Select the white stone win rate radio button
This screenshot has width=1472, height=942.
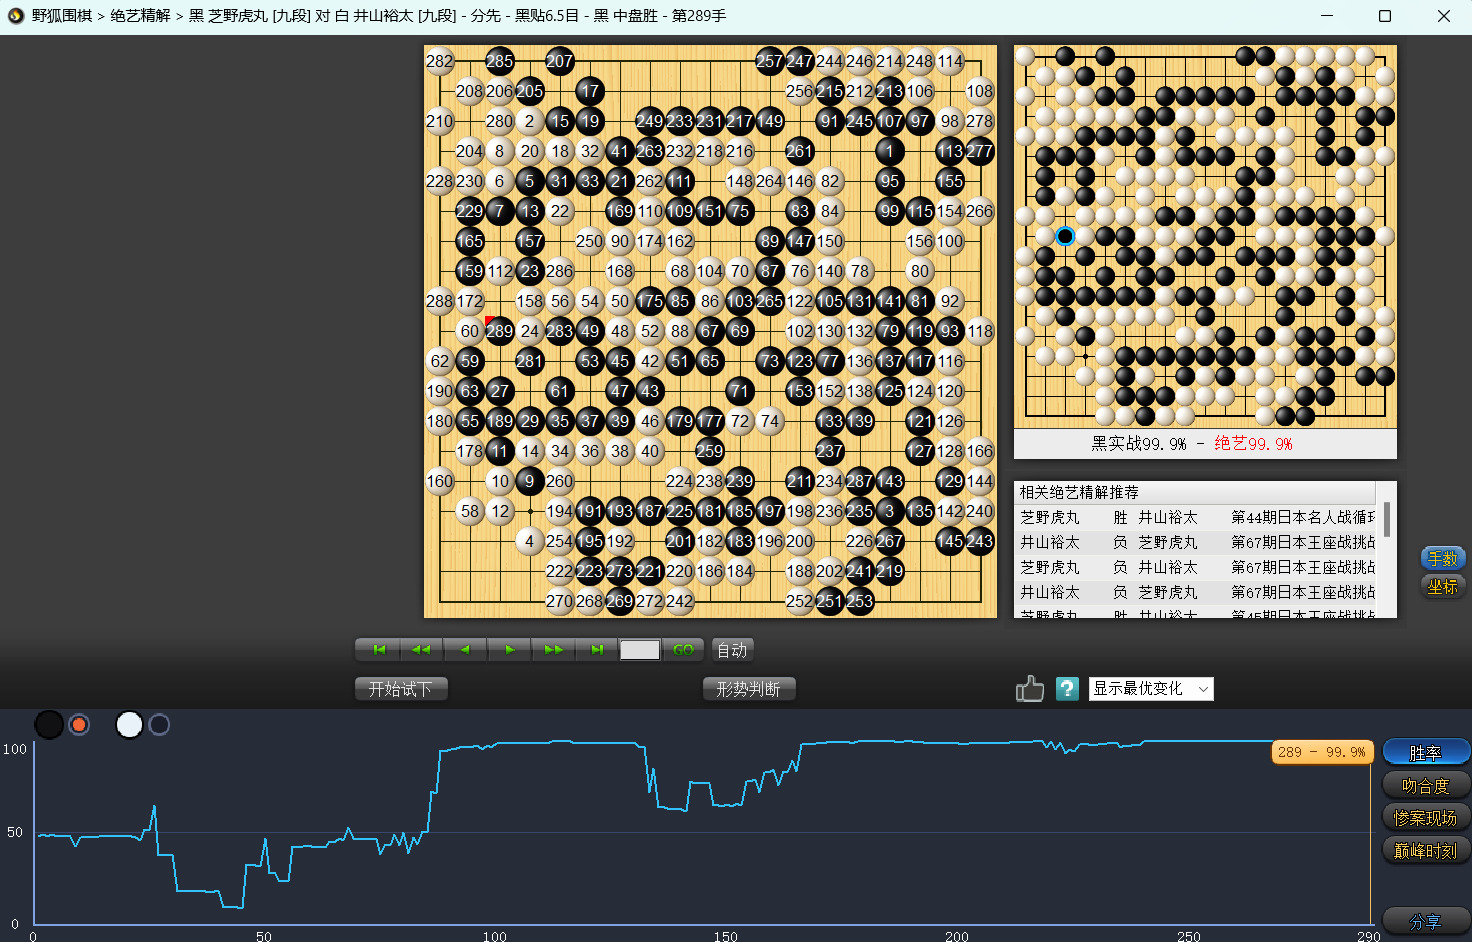click(x=159, y=725)
